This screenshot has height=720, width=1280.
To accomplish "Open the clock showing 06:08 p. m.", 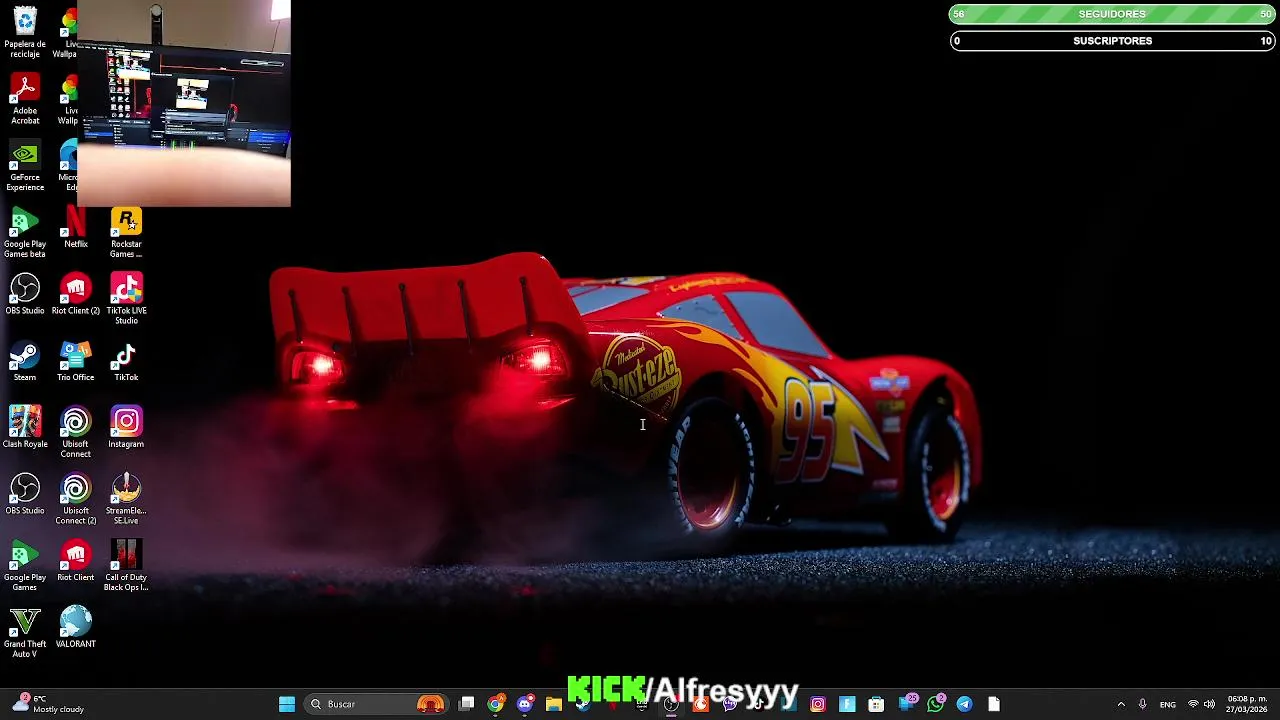I will pyautogui.click(x=1247, y=704).
